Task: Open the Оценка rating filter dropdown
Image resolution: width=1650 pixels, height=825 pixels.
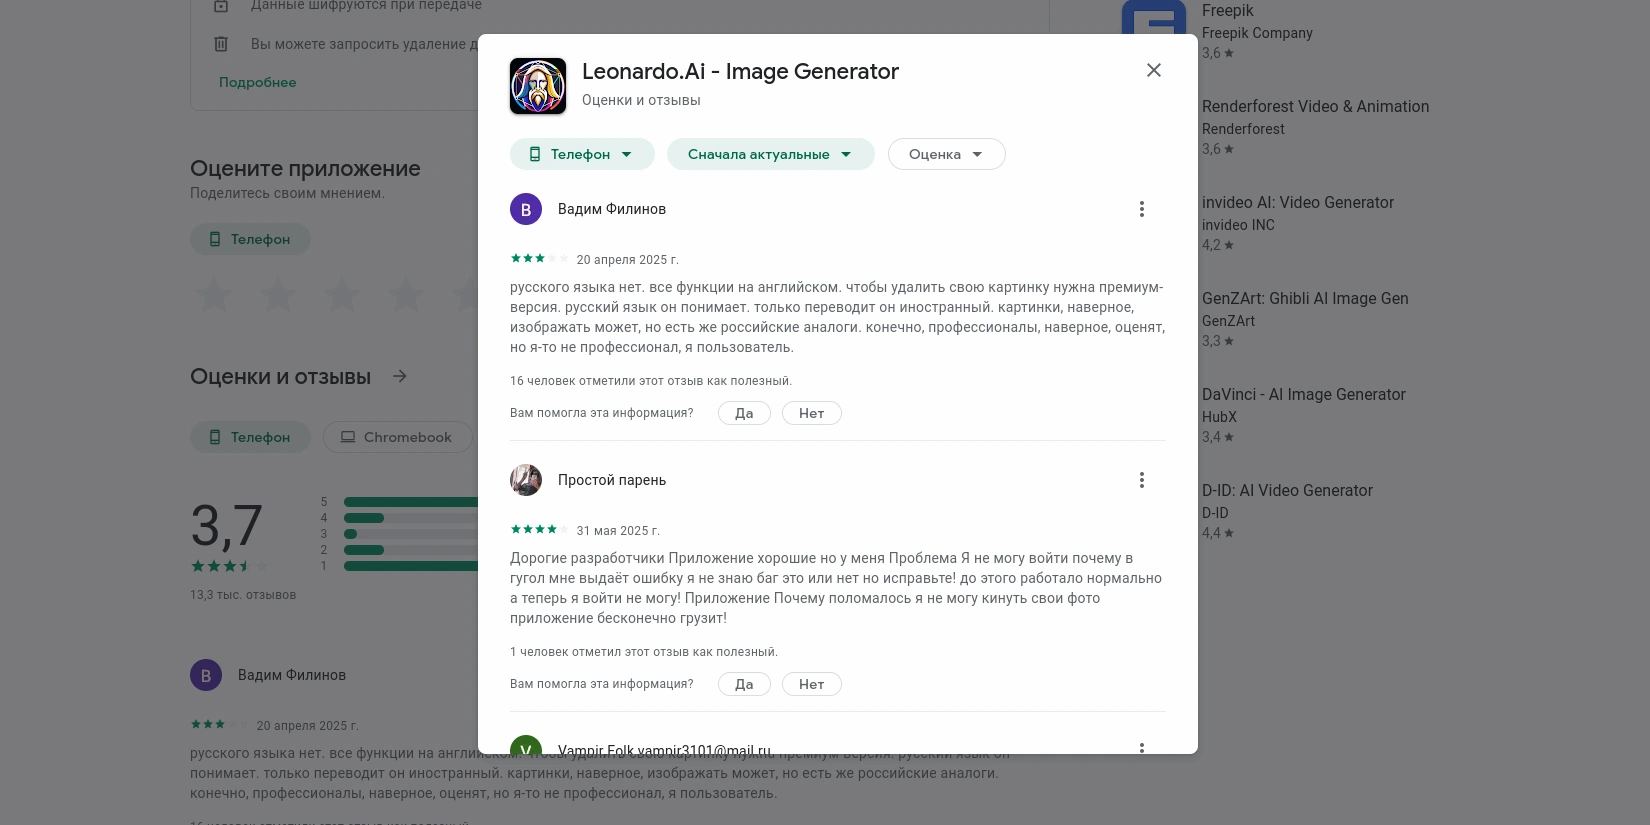Action: 946,154
